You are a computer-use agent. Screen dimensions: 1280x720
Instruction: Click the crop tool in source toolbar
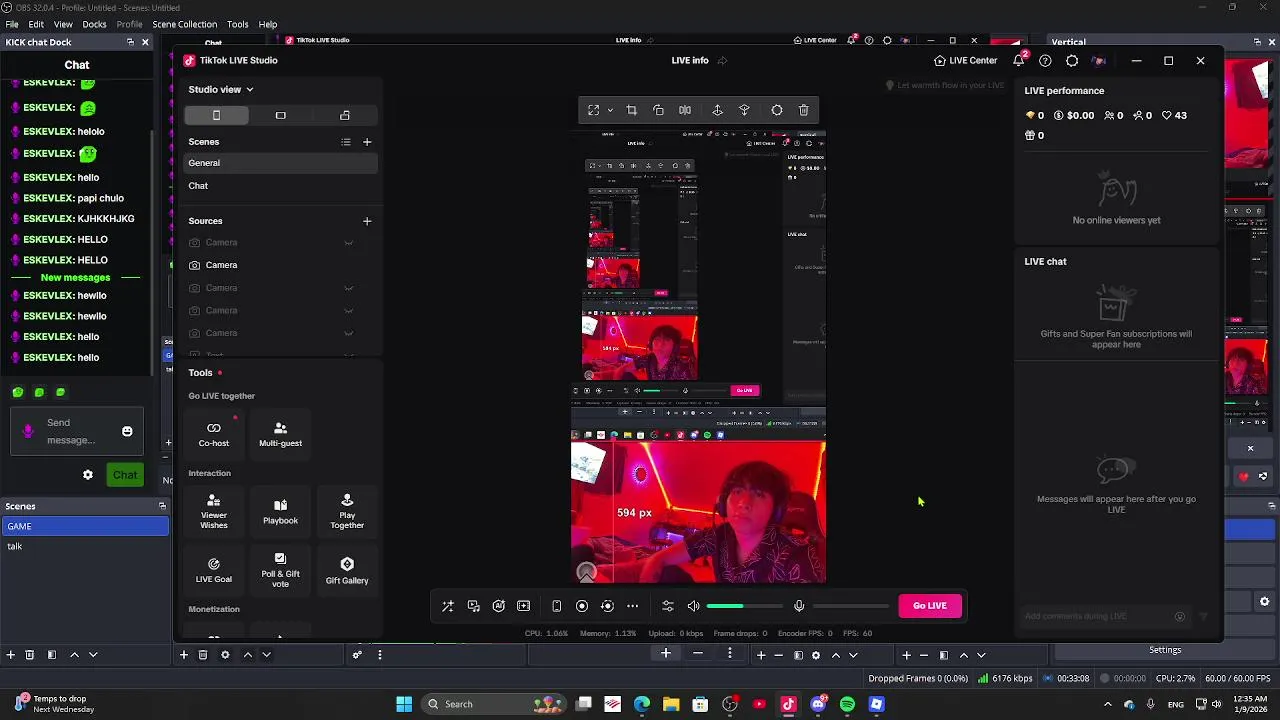click(x=631, y=110)
